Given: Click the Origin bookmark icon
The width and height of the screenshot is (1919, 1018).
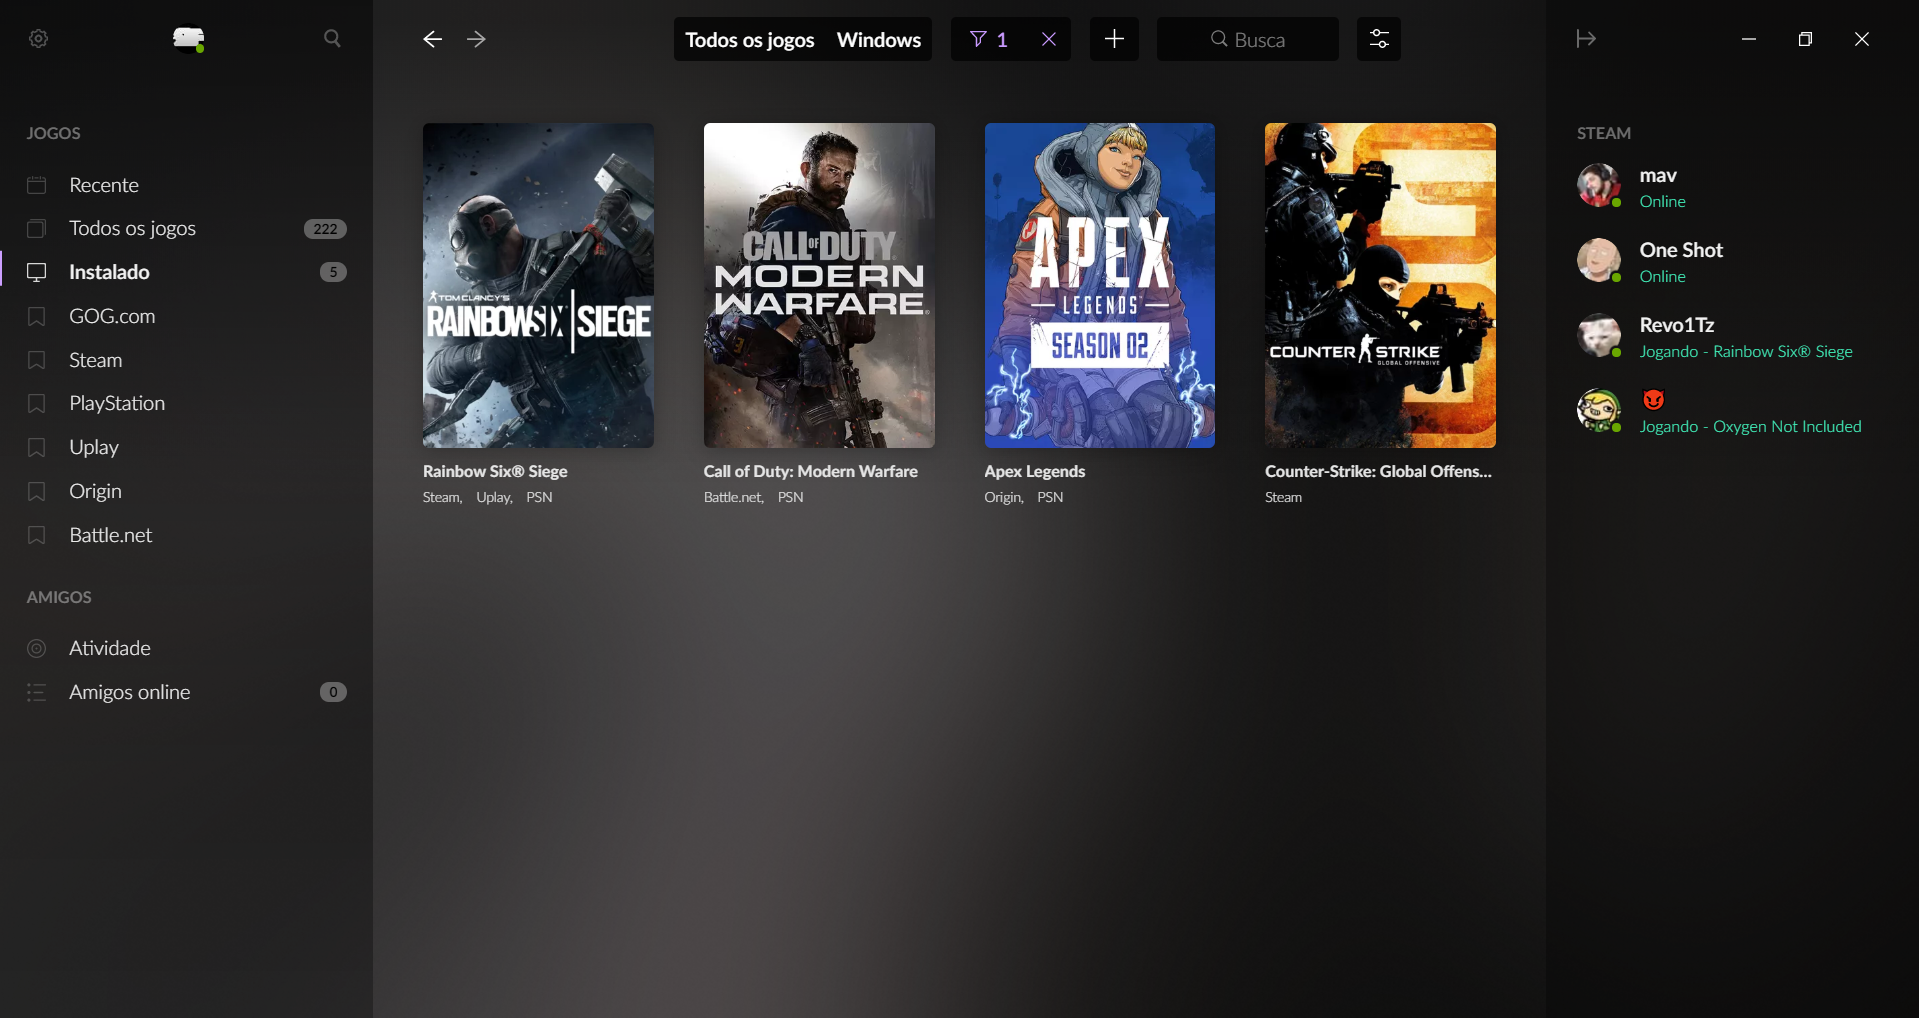Looking at the screenshot, I should pos(37,491).
